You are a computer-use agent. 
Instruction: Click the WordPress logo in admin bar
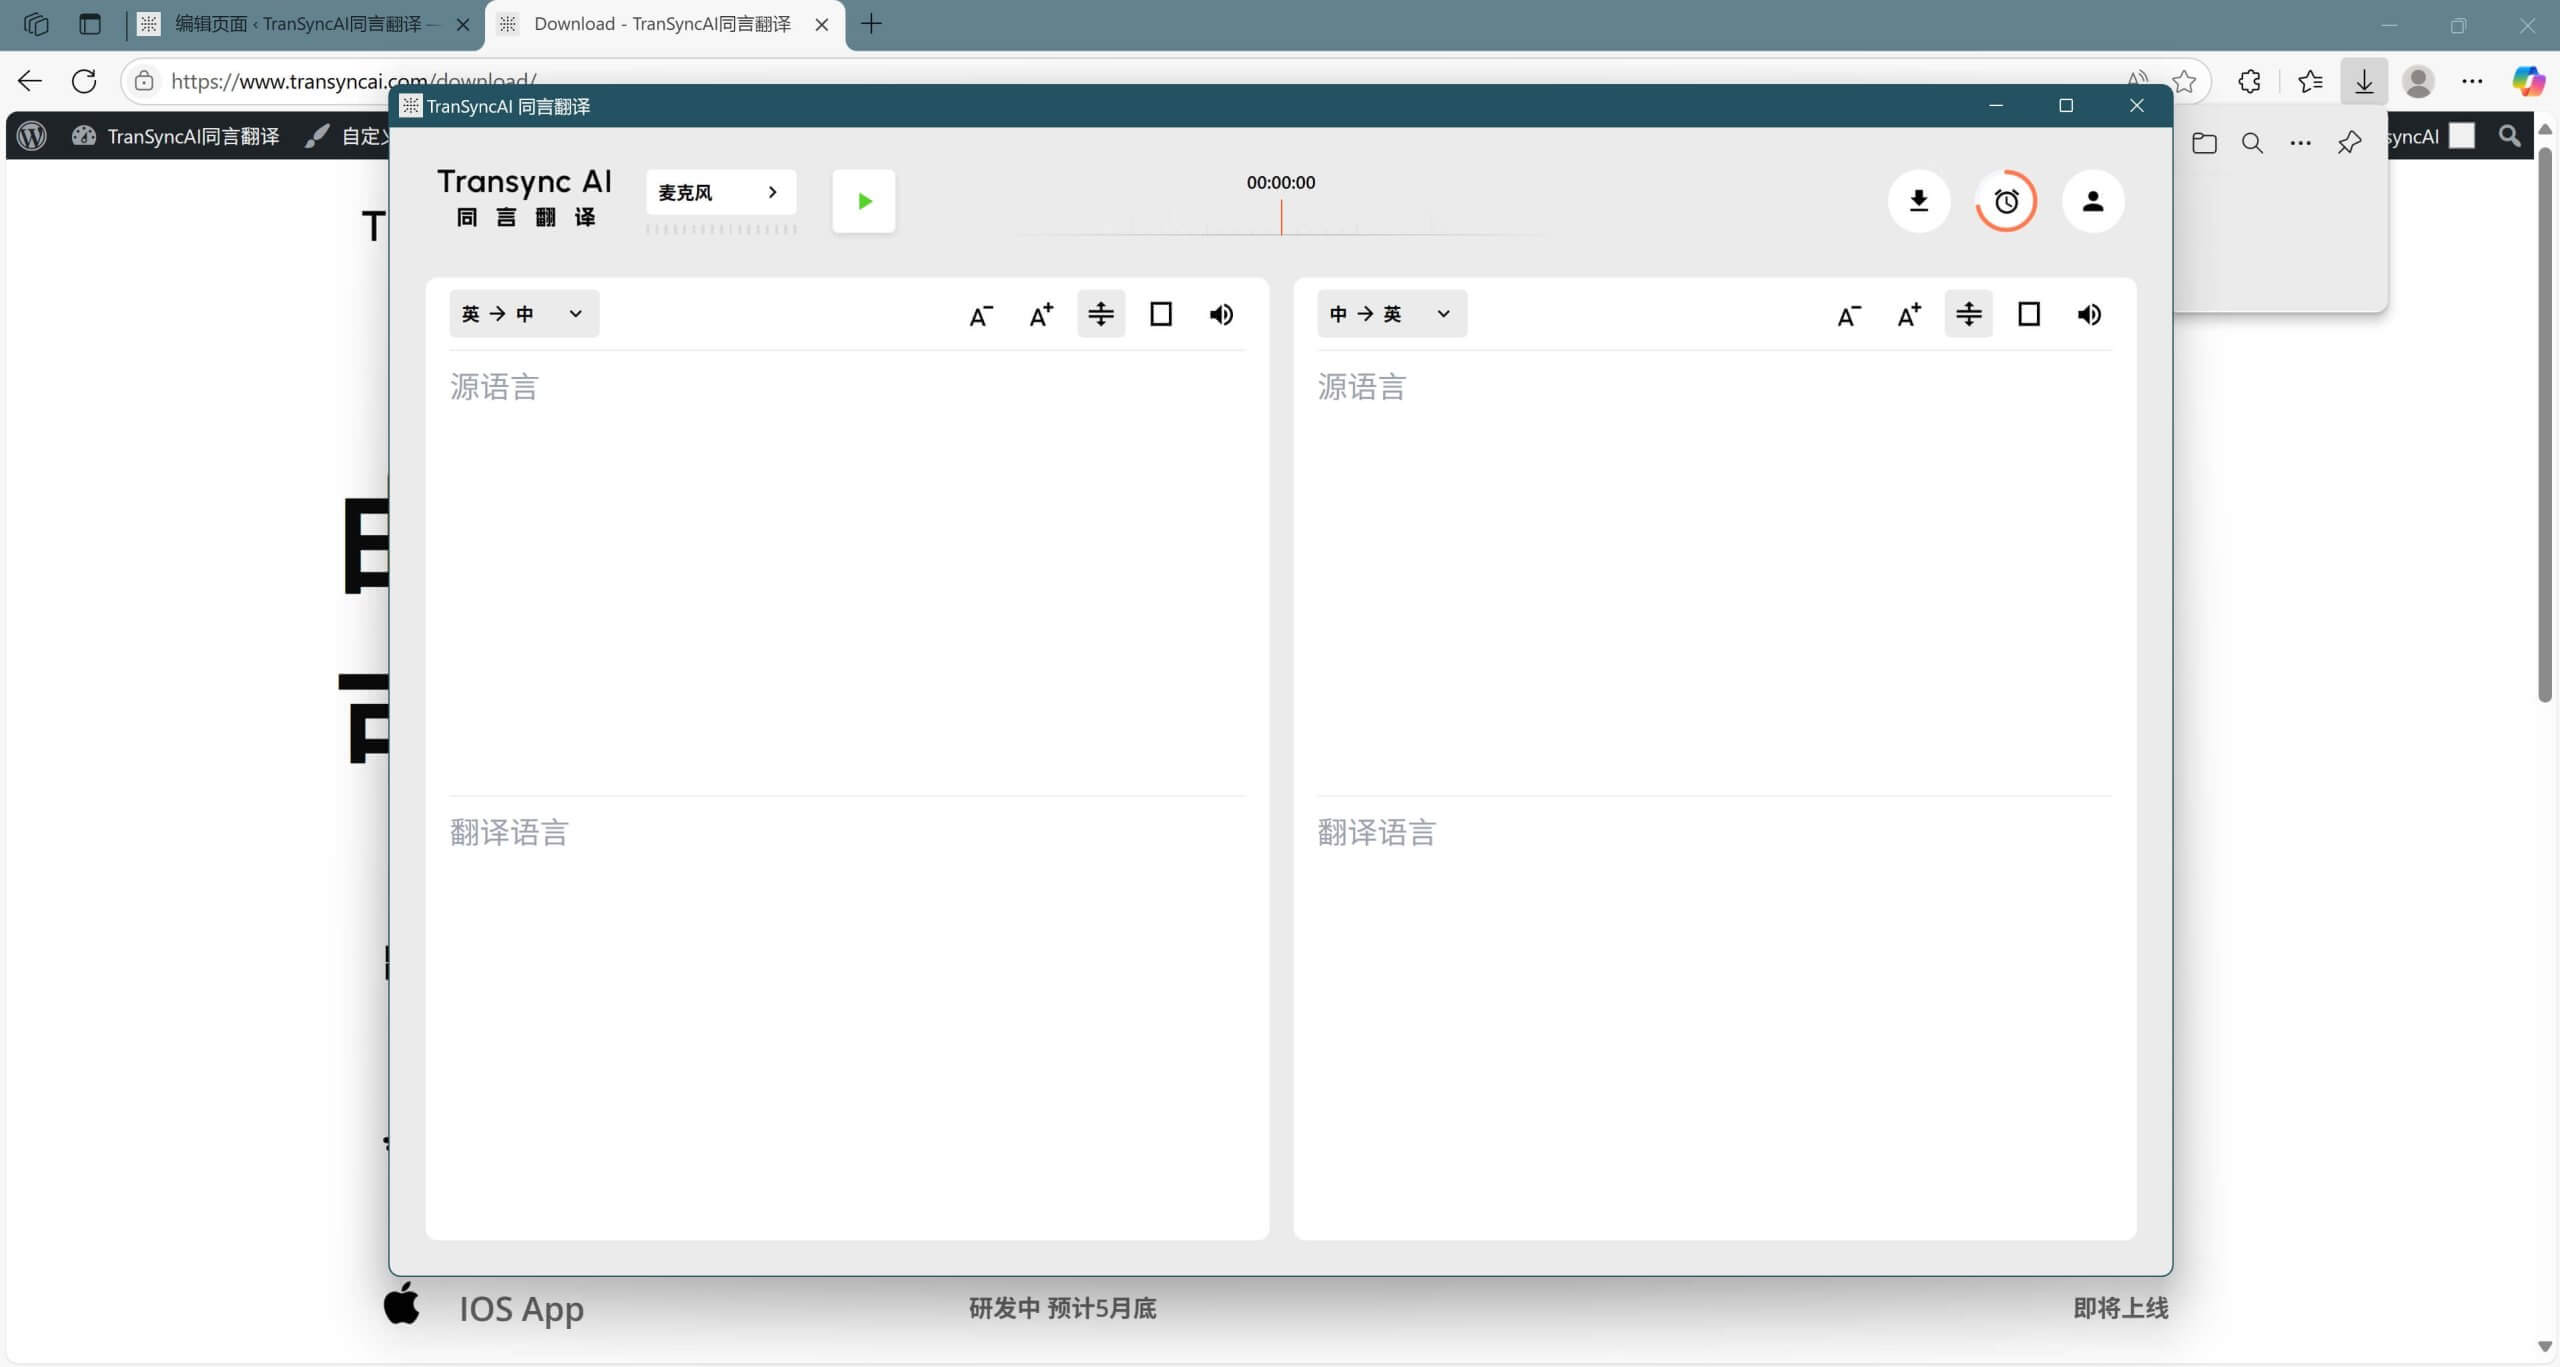click(32, 136)
